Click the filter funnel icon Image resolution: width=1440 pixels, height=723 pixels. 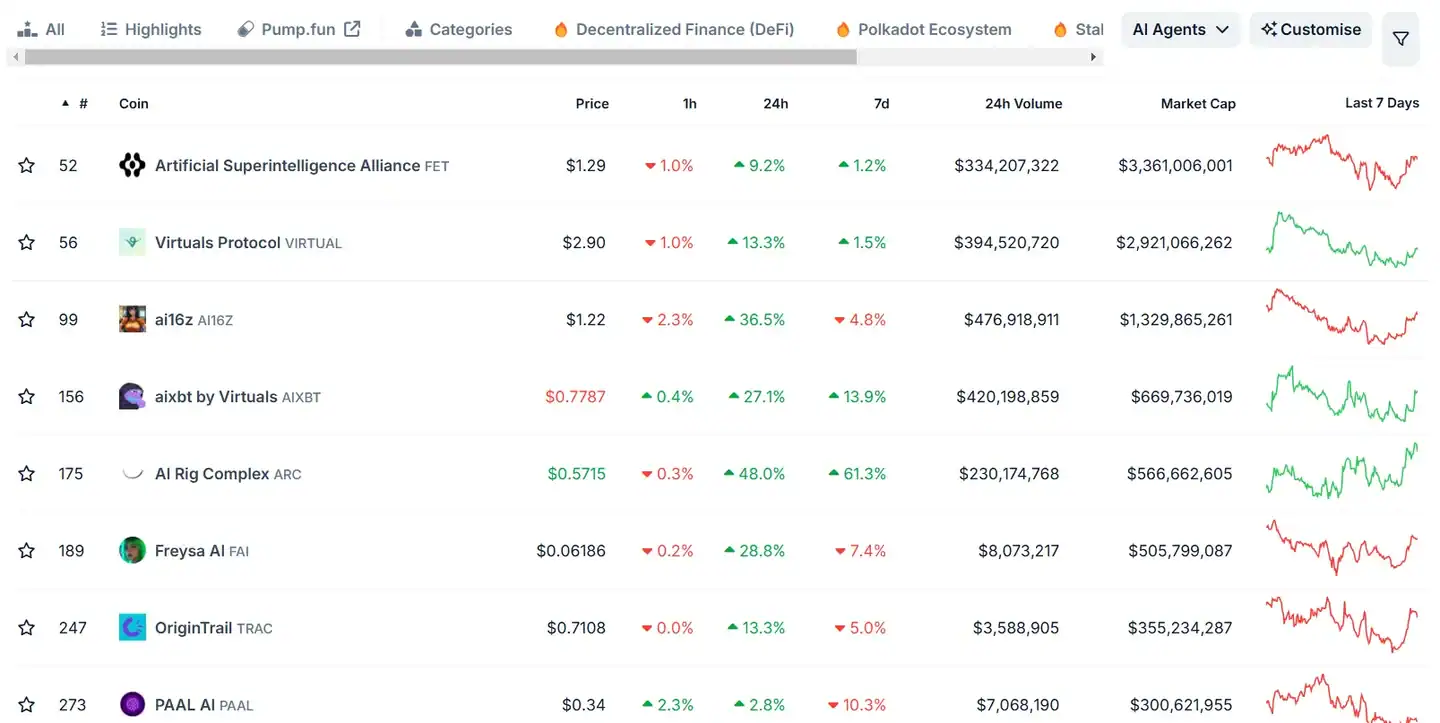1400,39
